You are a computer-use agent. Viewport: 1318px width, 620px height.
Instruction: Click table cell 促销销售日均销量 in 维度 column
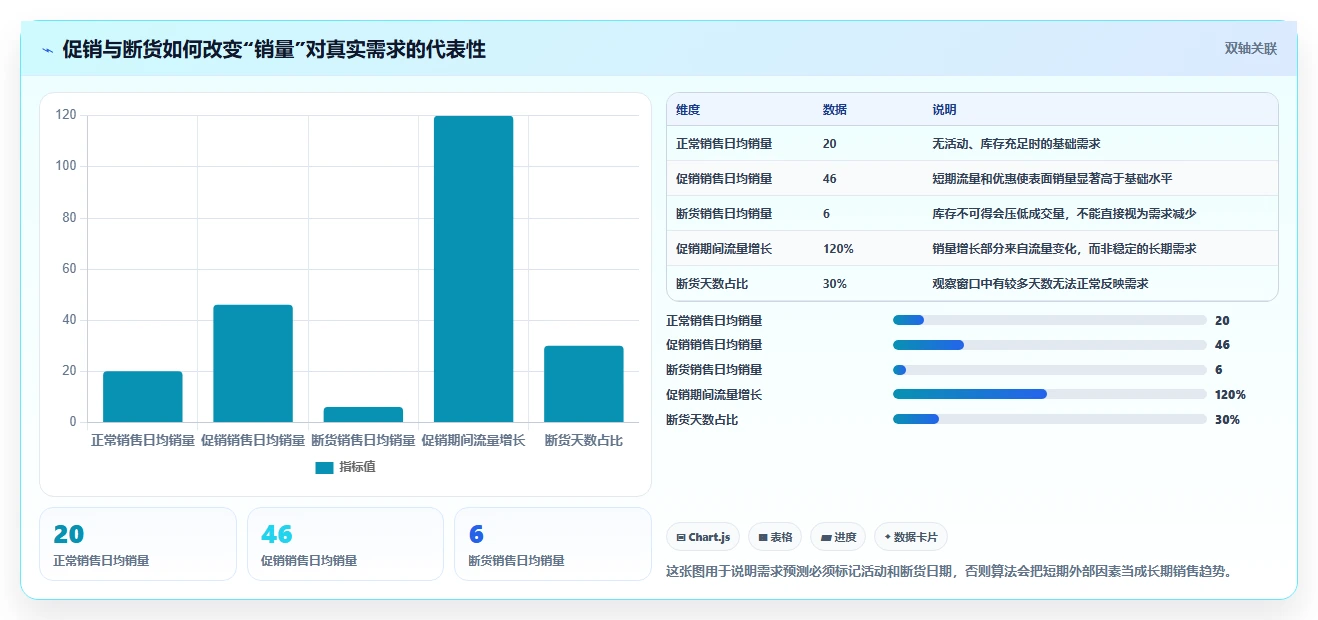point(724,179)
